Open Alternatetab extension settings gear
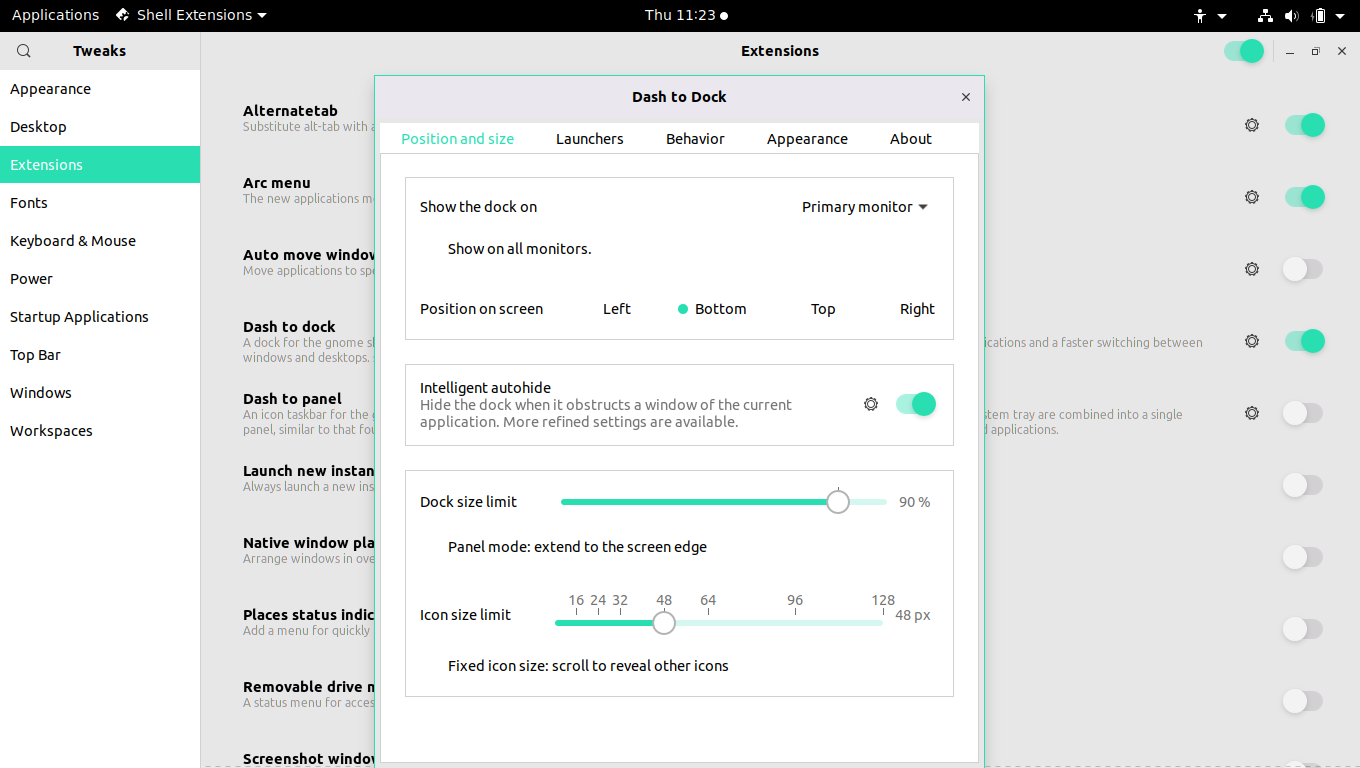This screenshot has height=768, width=1360. [x=1252, y=125]
